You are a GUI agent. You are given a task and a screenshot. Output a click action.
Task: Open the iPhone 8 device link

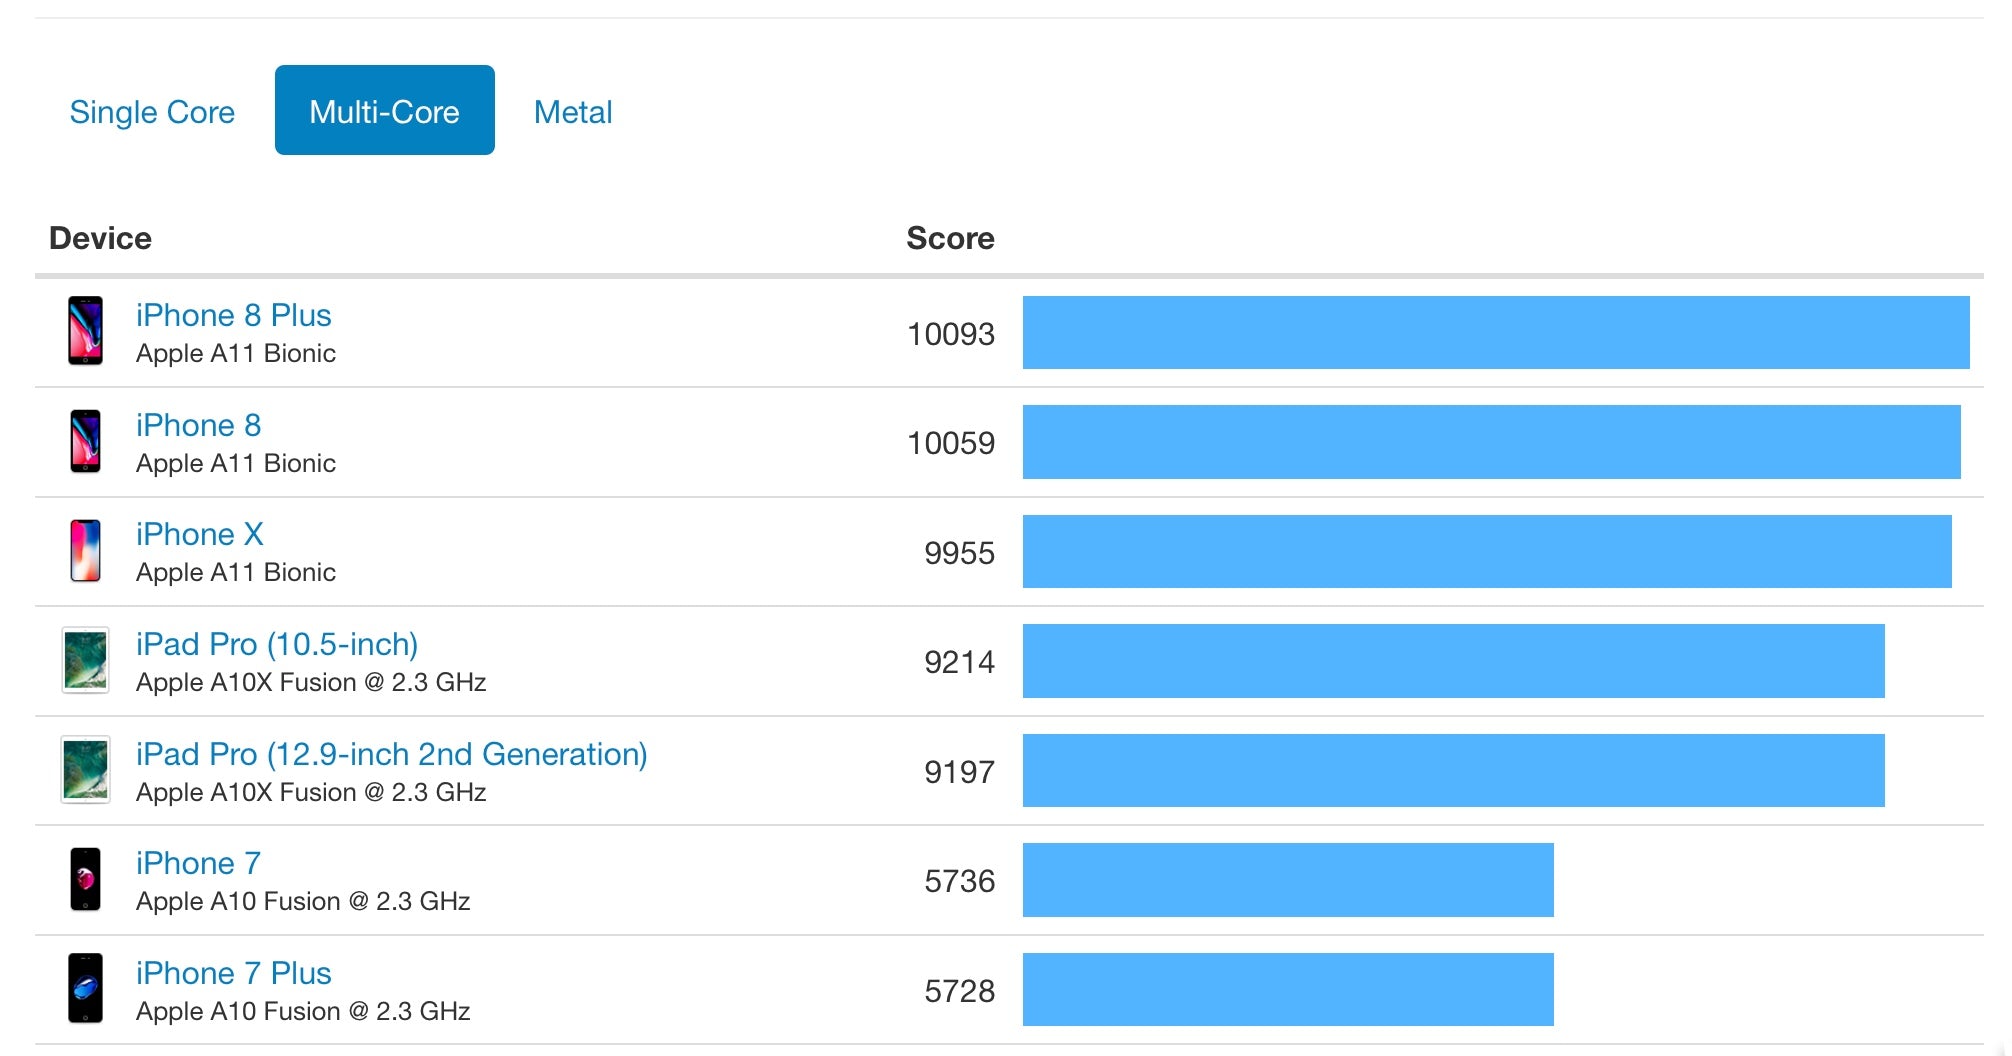coord(198,425)
